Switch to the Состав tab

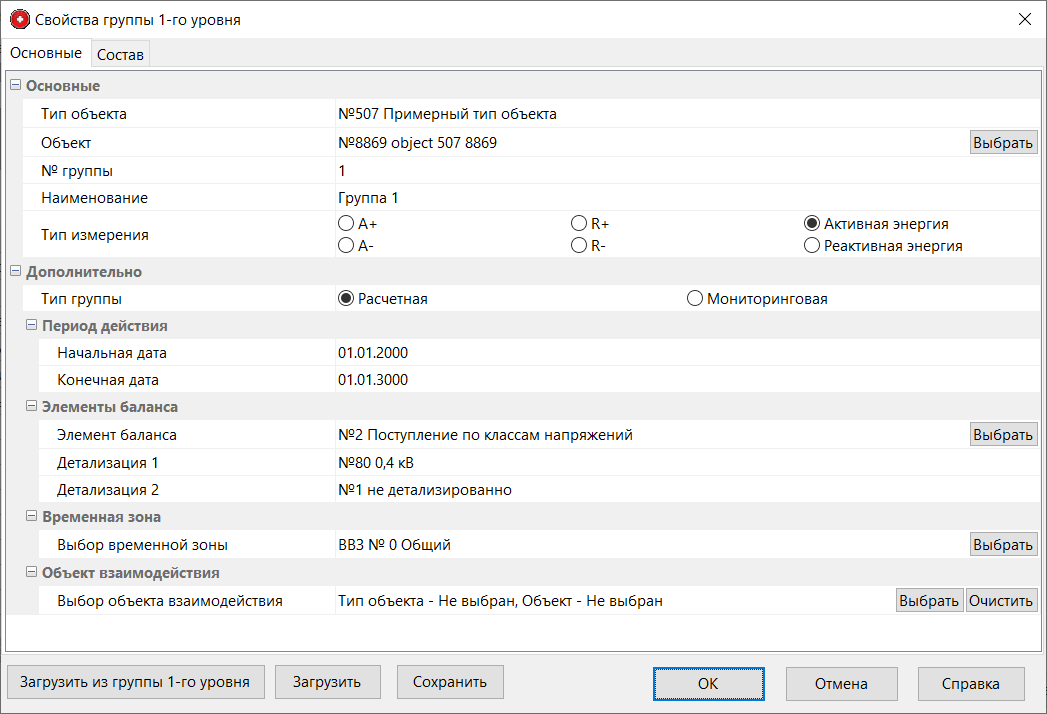[120, 55]
